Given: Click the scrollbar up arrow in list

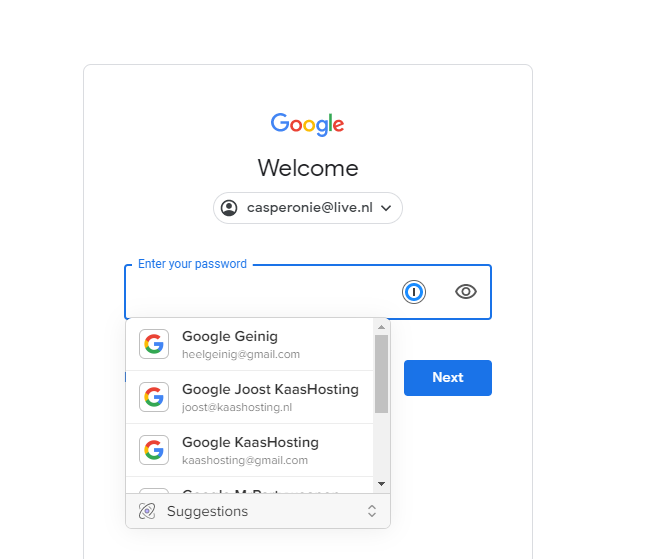Looking at the screenshot, I should 381,327.
